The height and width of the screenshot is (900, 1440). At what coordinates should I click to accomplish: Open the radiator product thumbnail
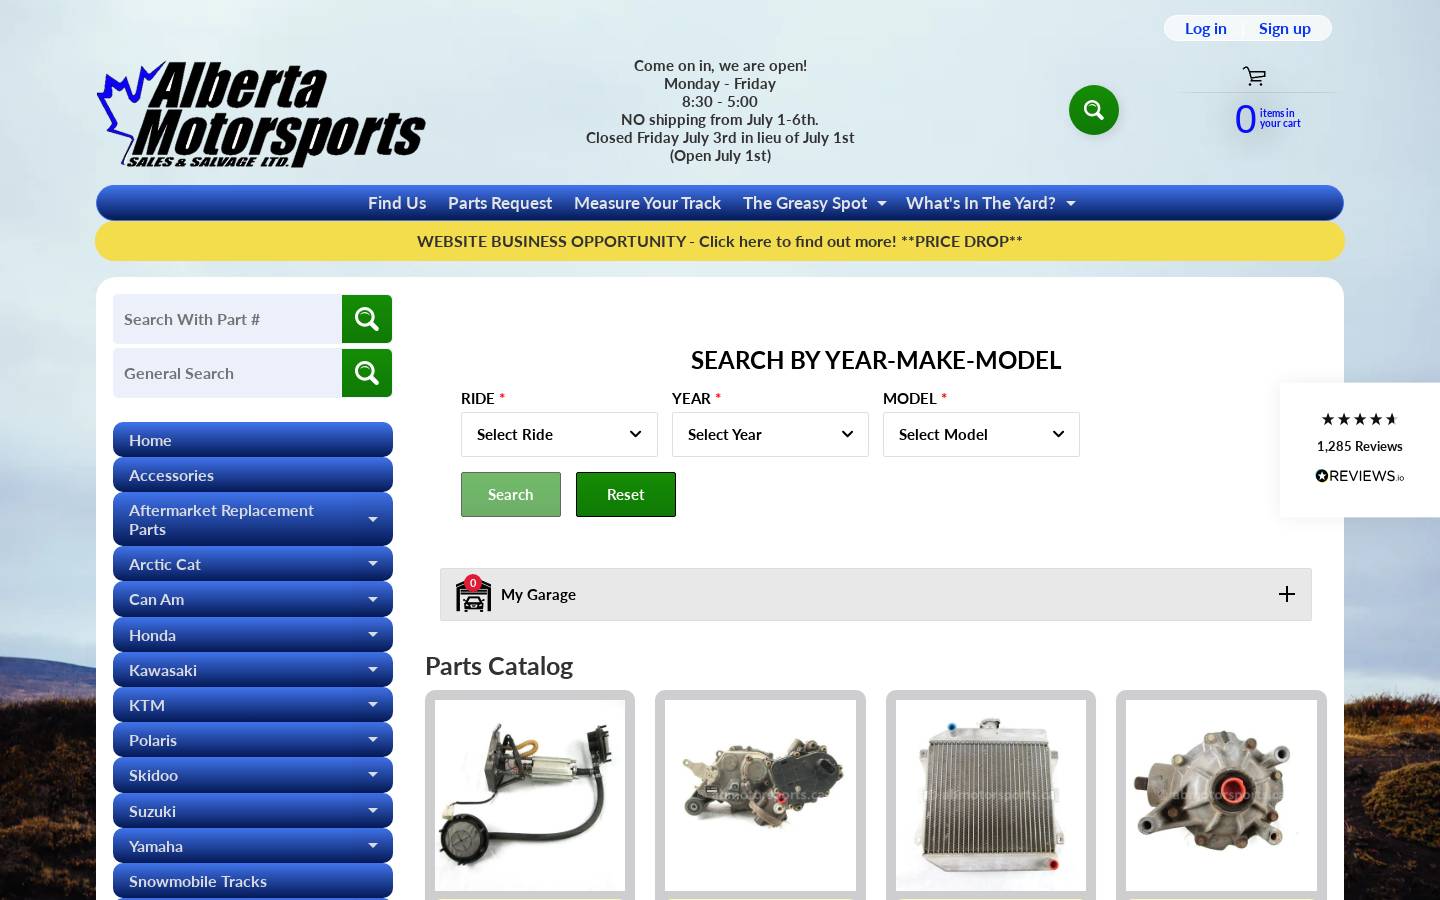point(991,795)
